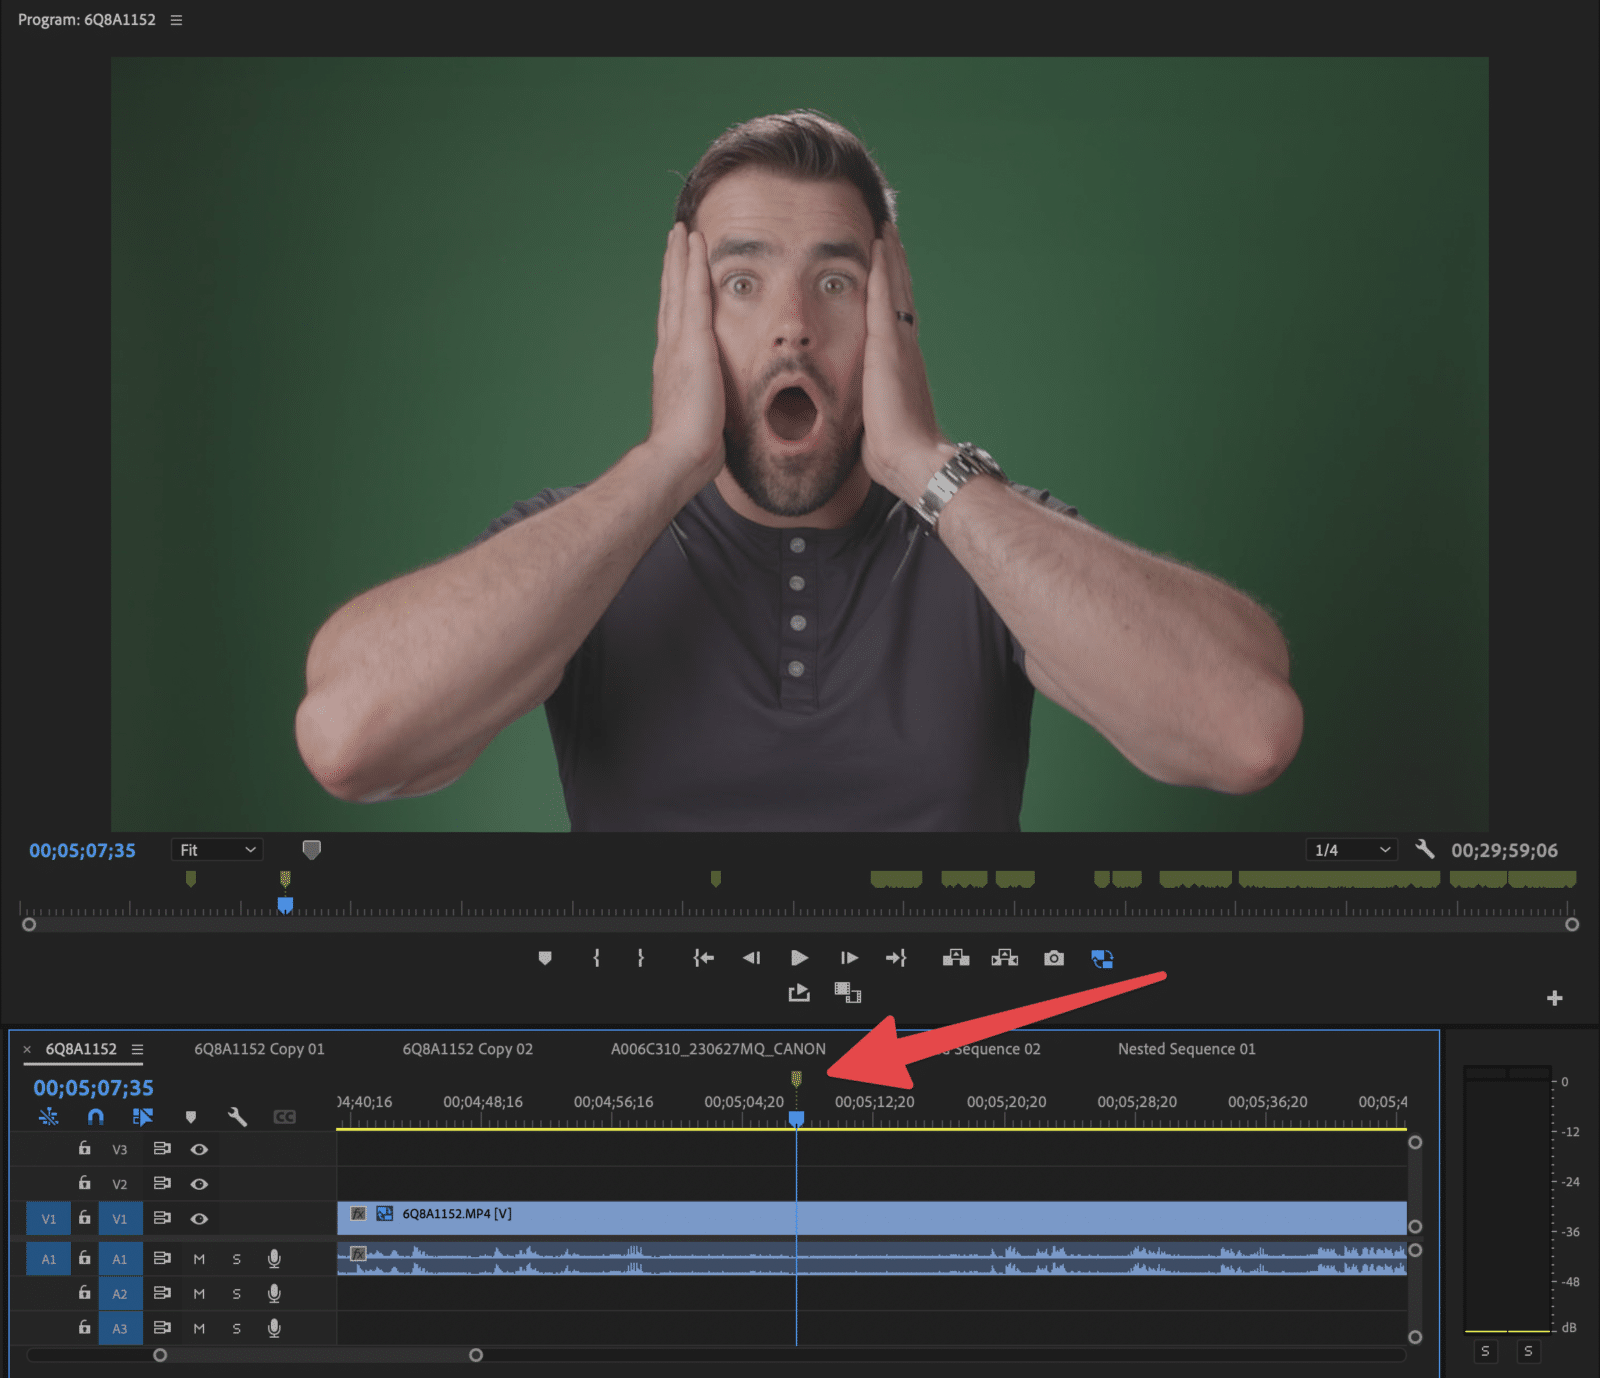
Task: Toggle Linked Selection in the timeline
Action: pyautogui.click(x=143, y=1117)
